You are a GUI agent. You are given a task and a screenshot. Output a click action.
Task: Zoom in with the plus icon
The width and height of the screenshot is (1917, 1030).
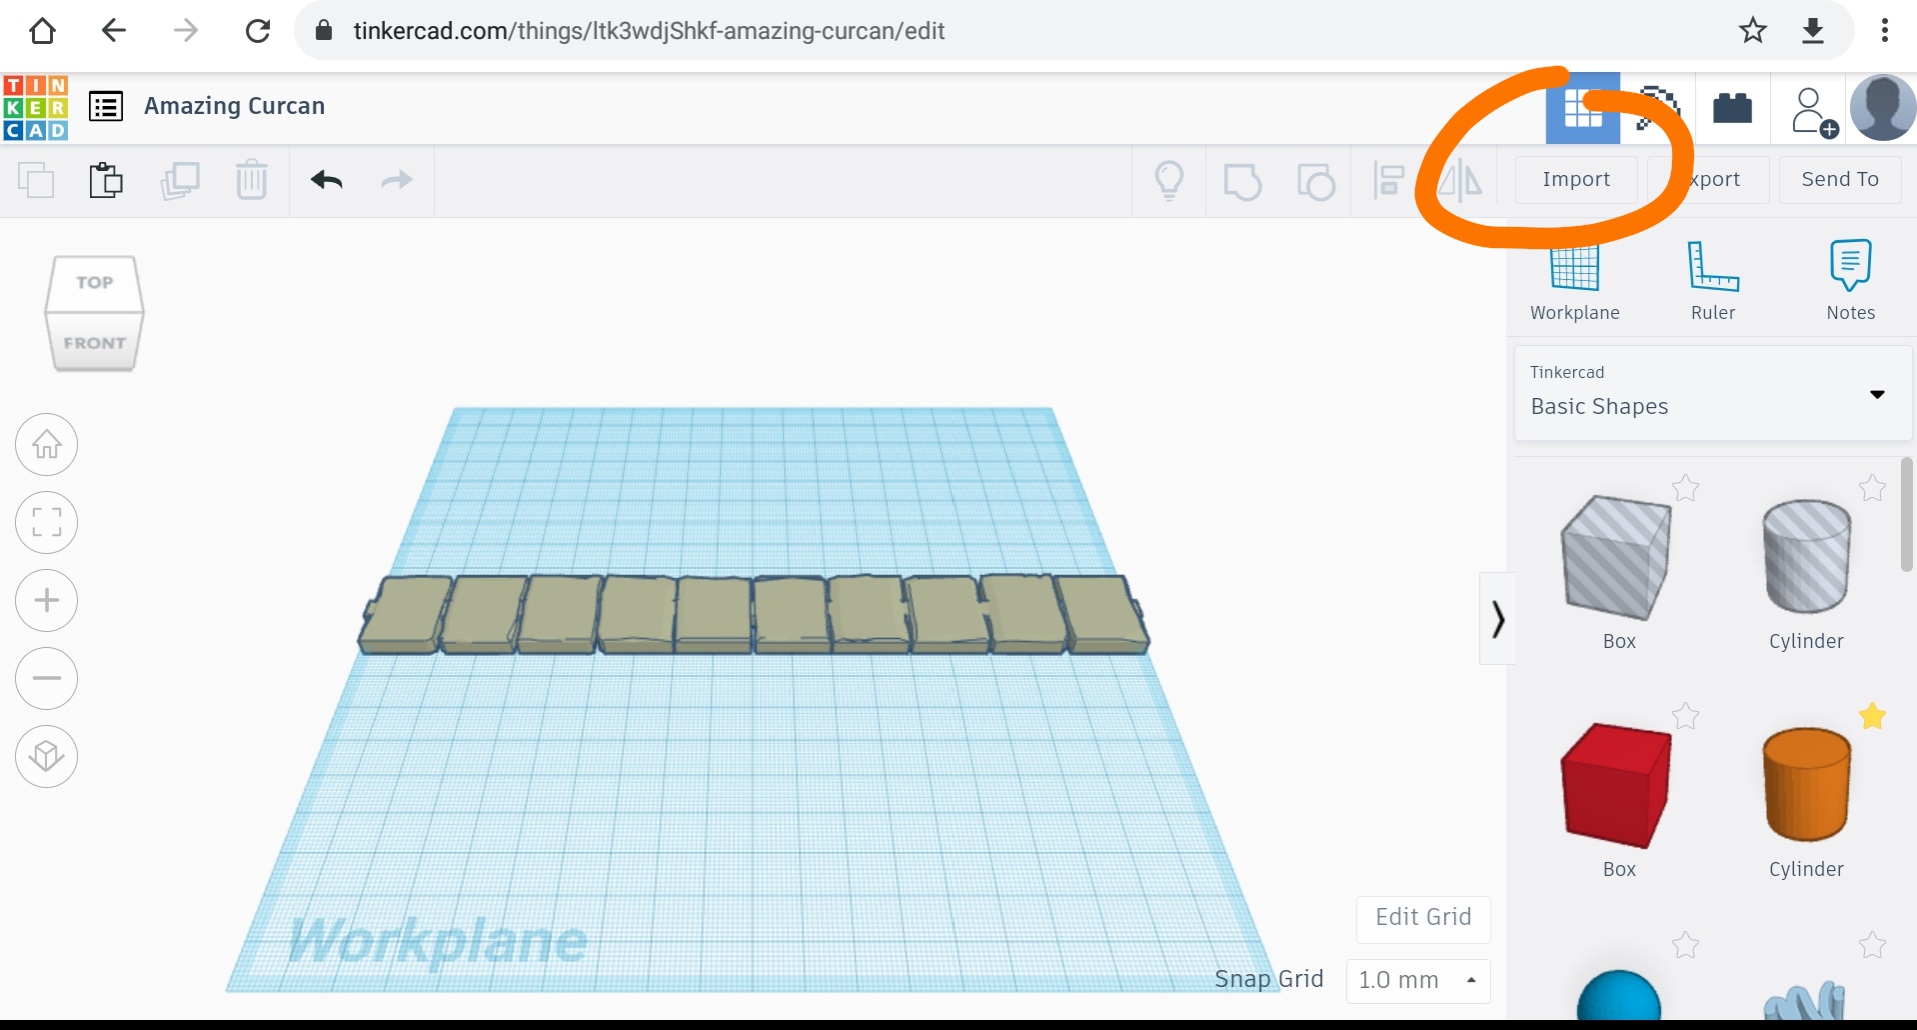[47, 600]
